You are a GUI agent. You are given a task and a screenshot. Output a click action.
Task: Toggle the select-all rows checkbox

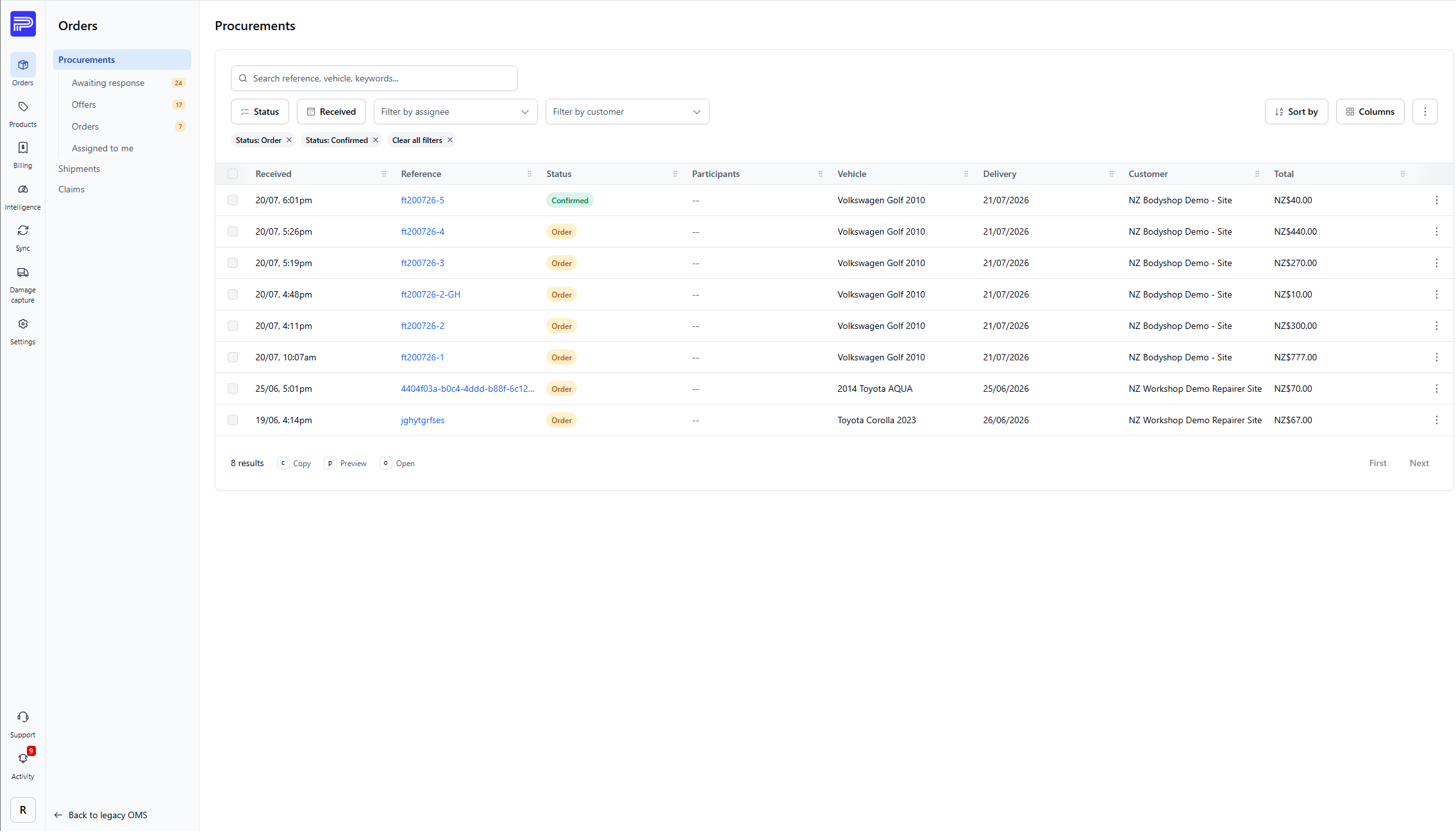[233, 174]
